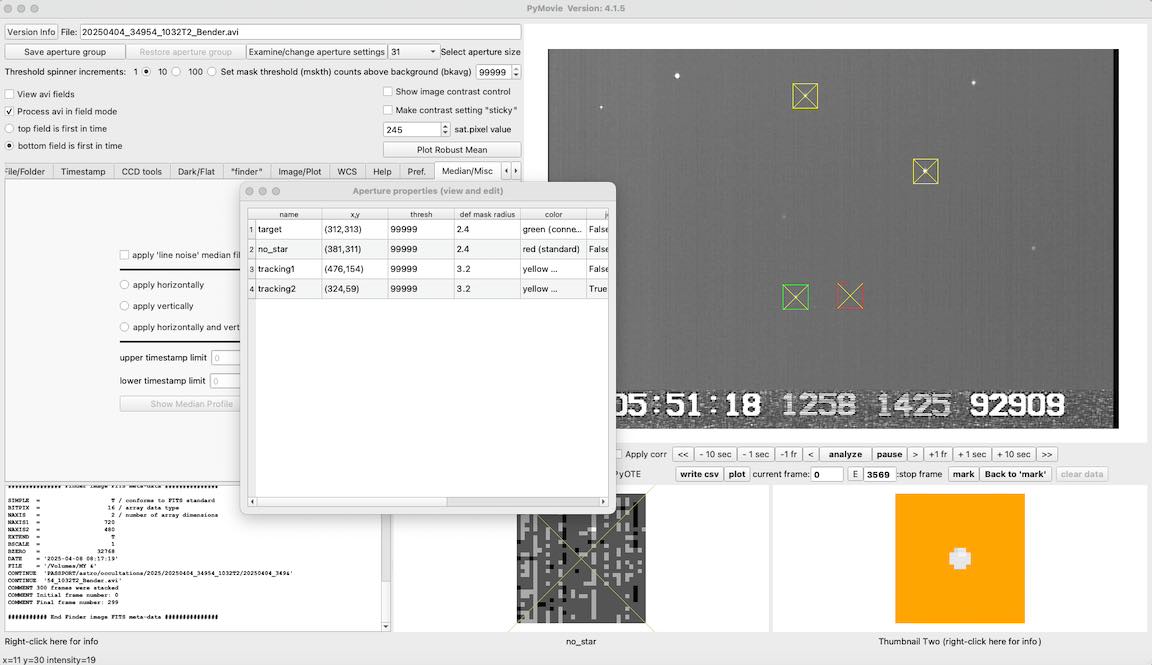Image resolution: width=1152 pixels, height=665 pixels.
Task: Open the aperture size dropdown
Action: (413, 52)
